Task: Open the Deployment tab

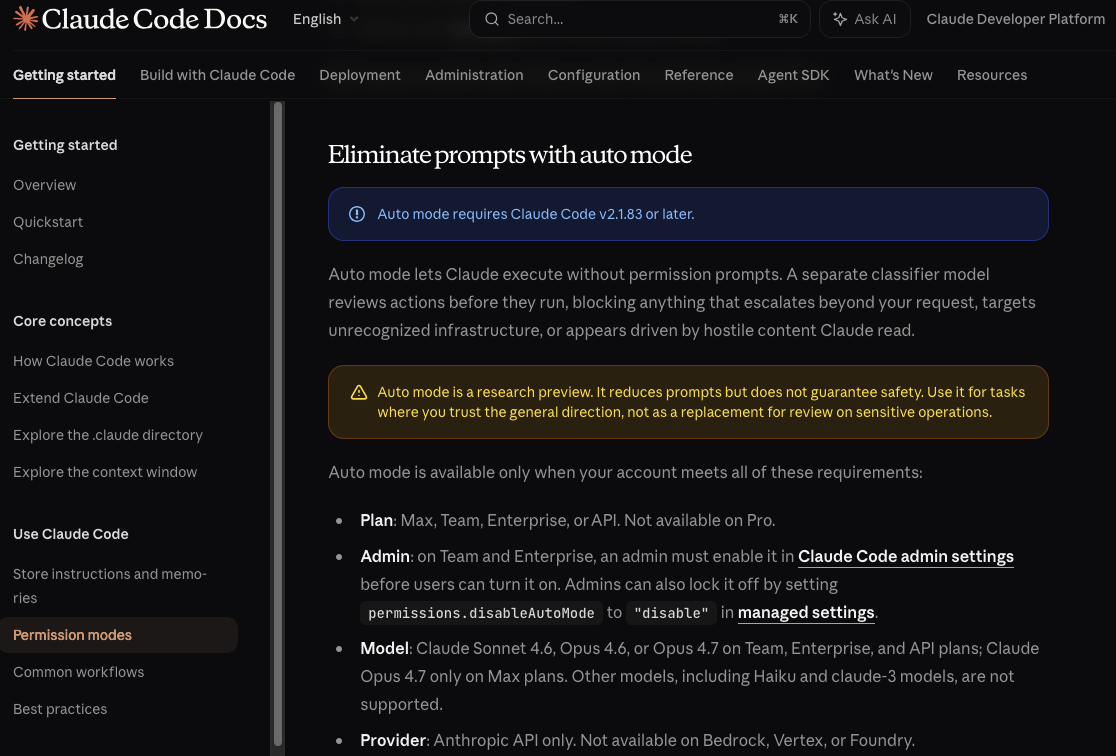Action: click(x=359, y=75)
